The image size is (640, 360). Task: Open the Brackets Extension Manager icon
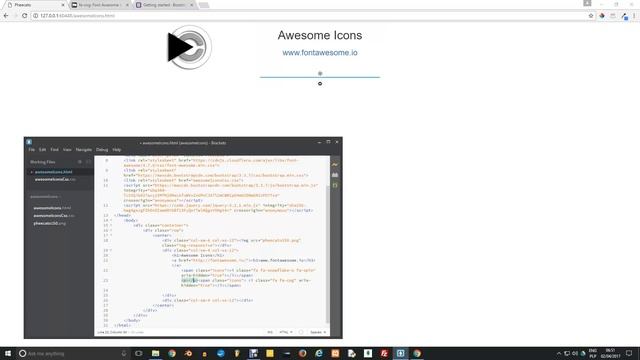click(x=335, y=175)
